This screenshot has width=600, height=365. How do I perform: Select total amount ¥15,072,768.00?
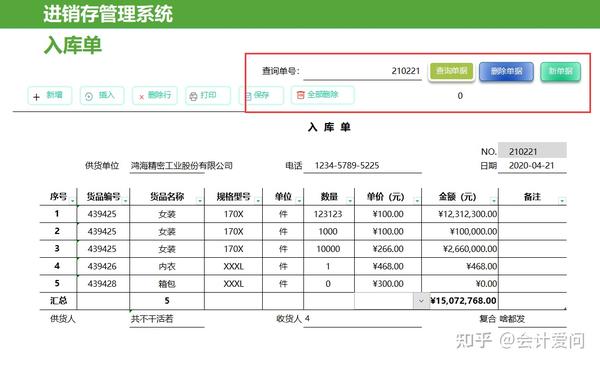point(463,301)
